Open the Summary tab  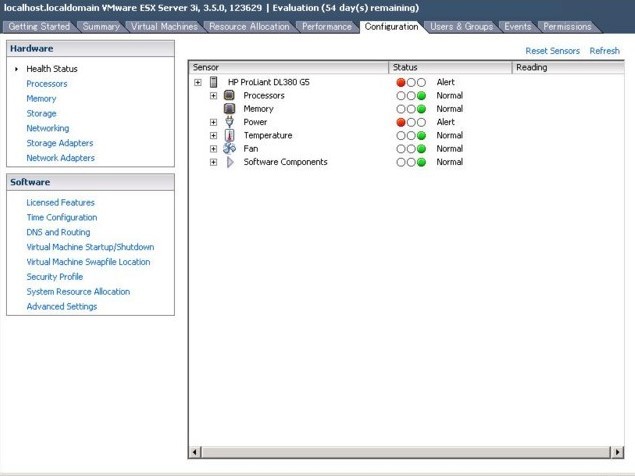(101, 27)
